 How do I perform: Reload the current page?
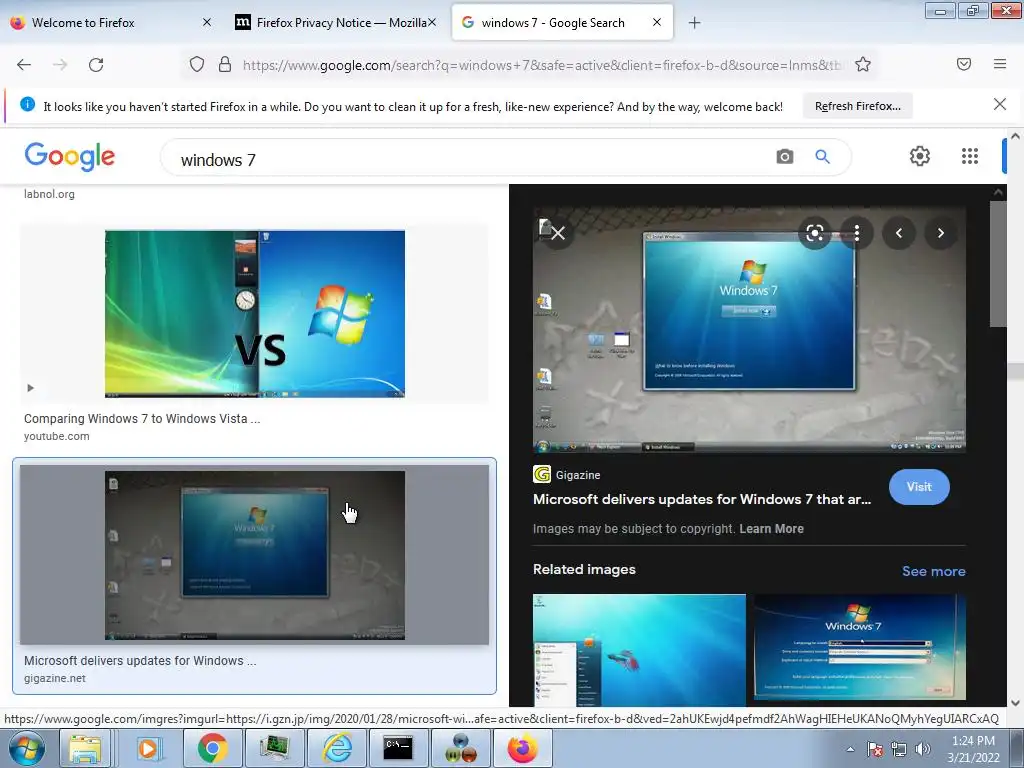tap(96, 65)
